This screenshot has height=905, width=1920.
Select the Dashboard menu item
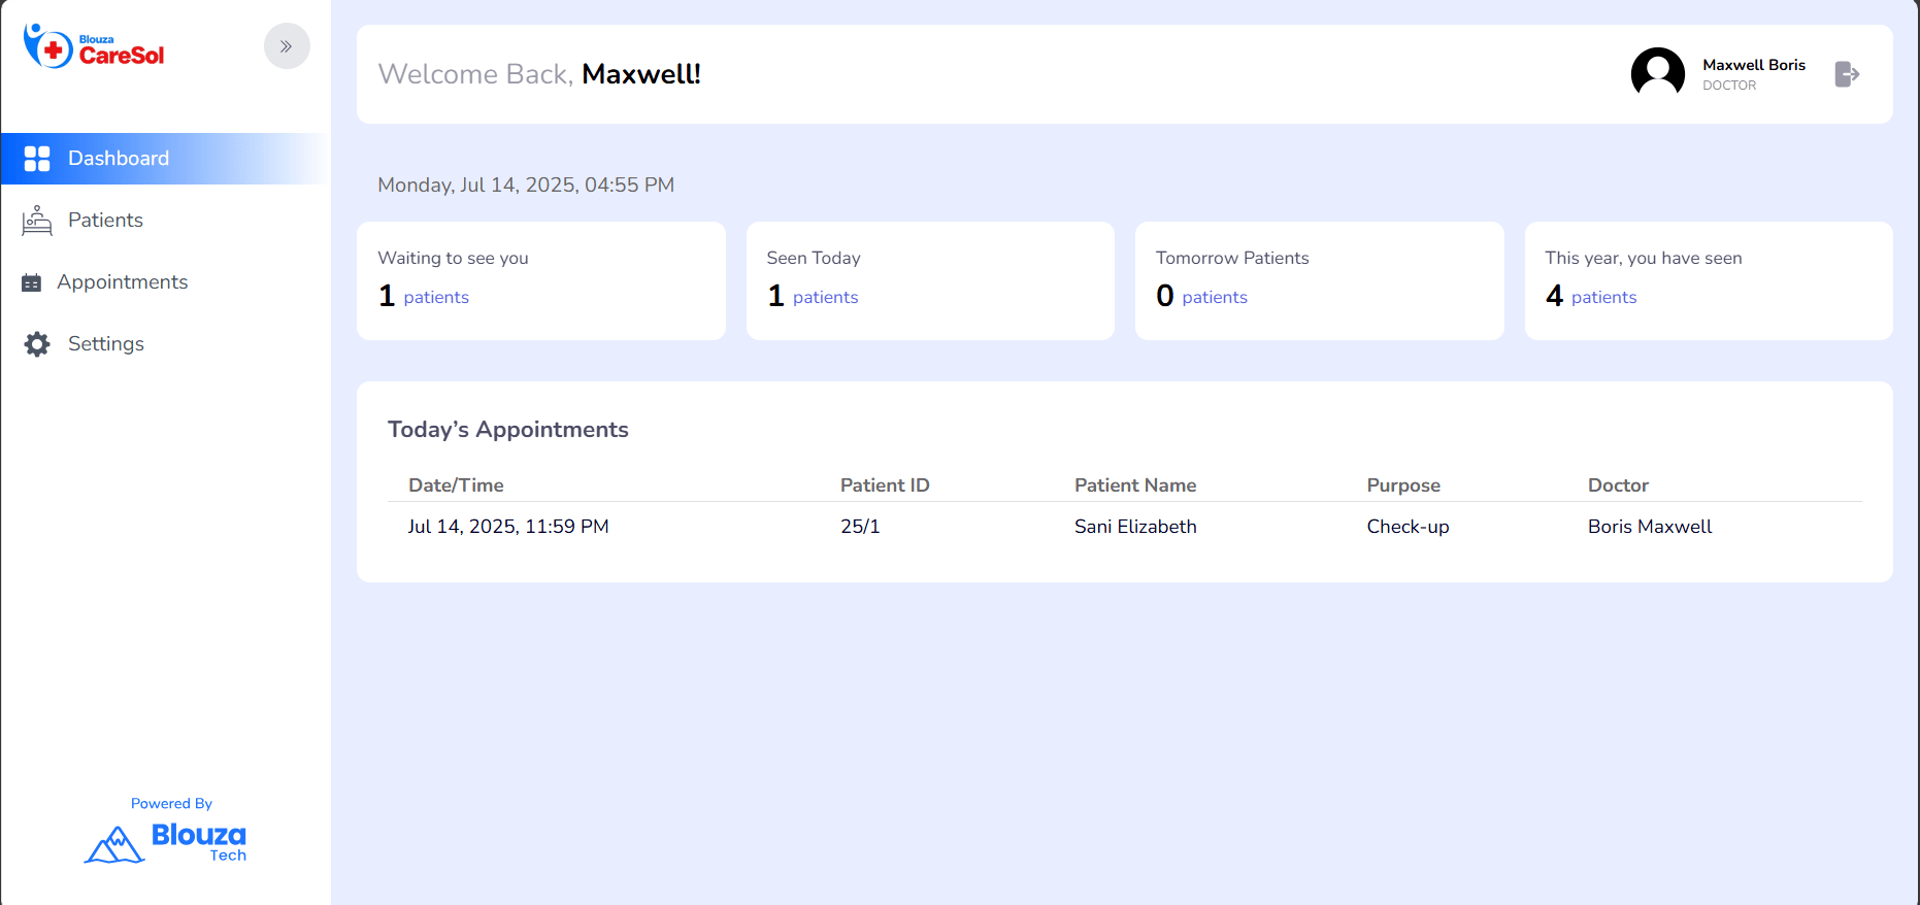[x=118, y=158]
